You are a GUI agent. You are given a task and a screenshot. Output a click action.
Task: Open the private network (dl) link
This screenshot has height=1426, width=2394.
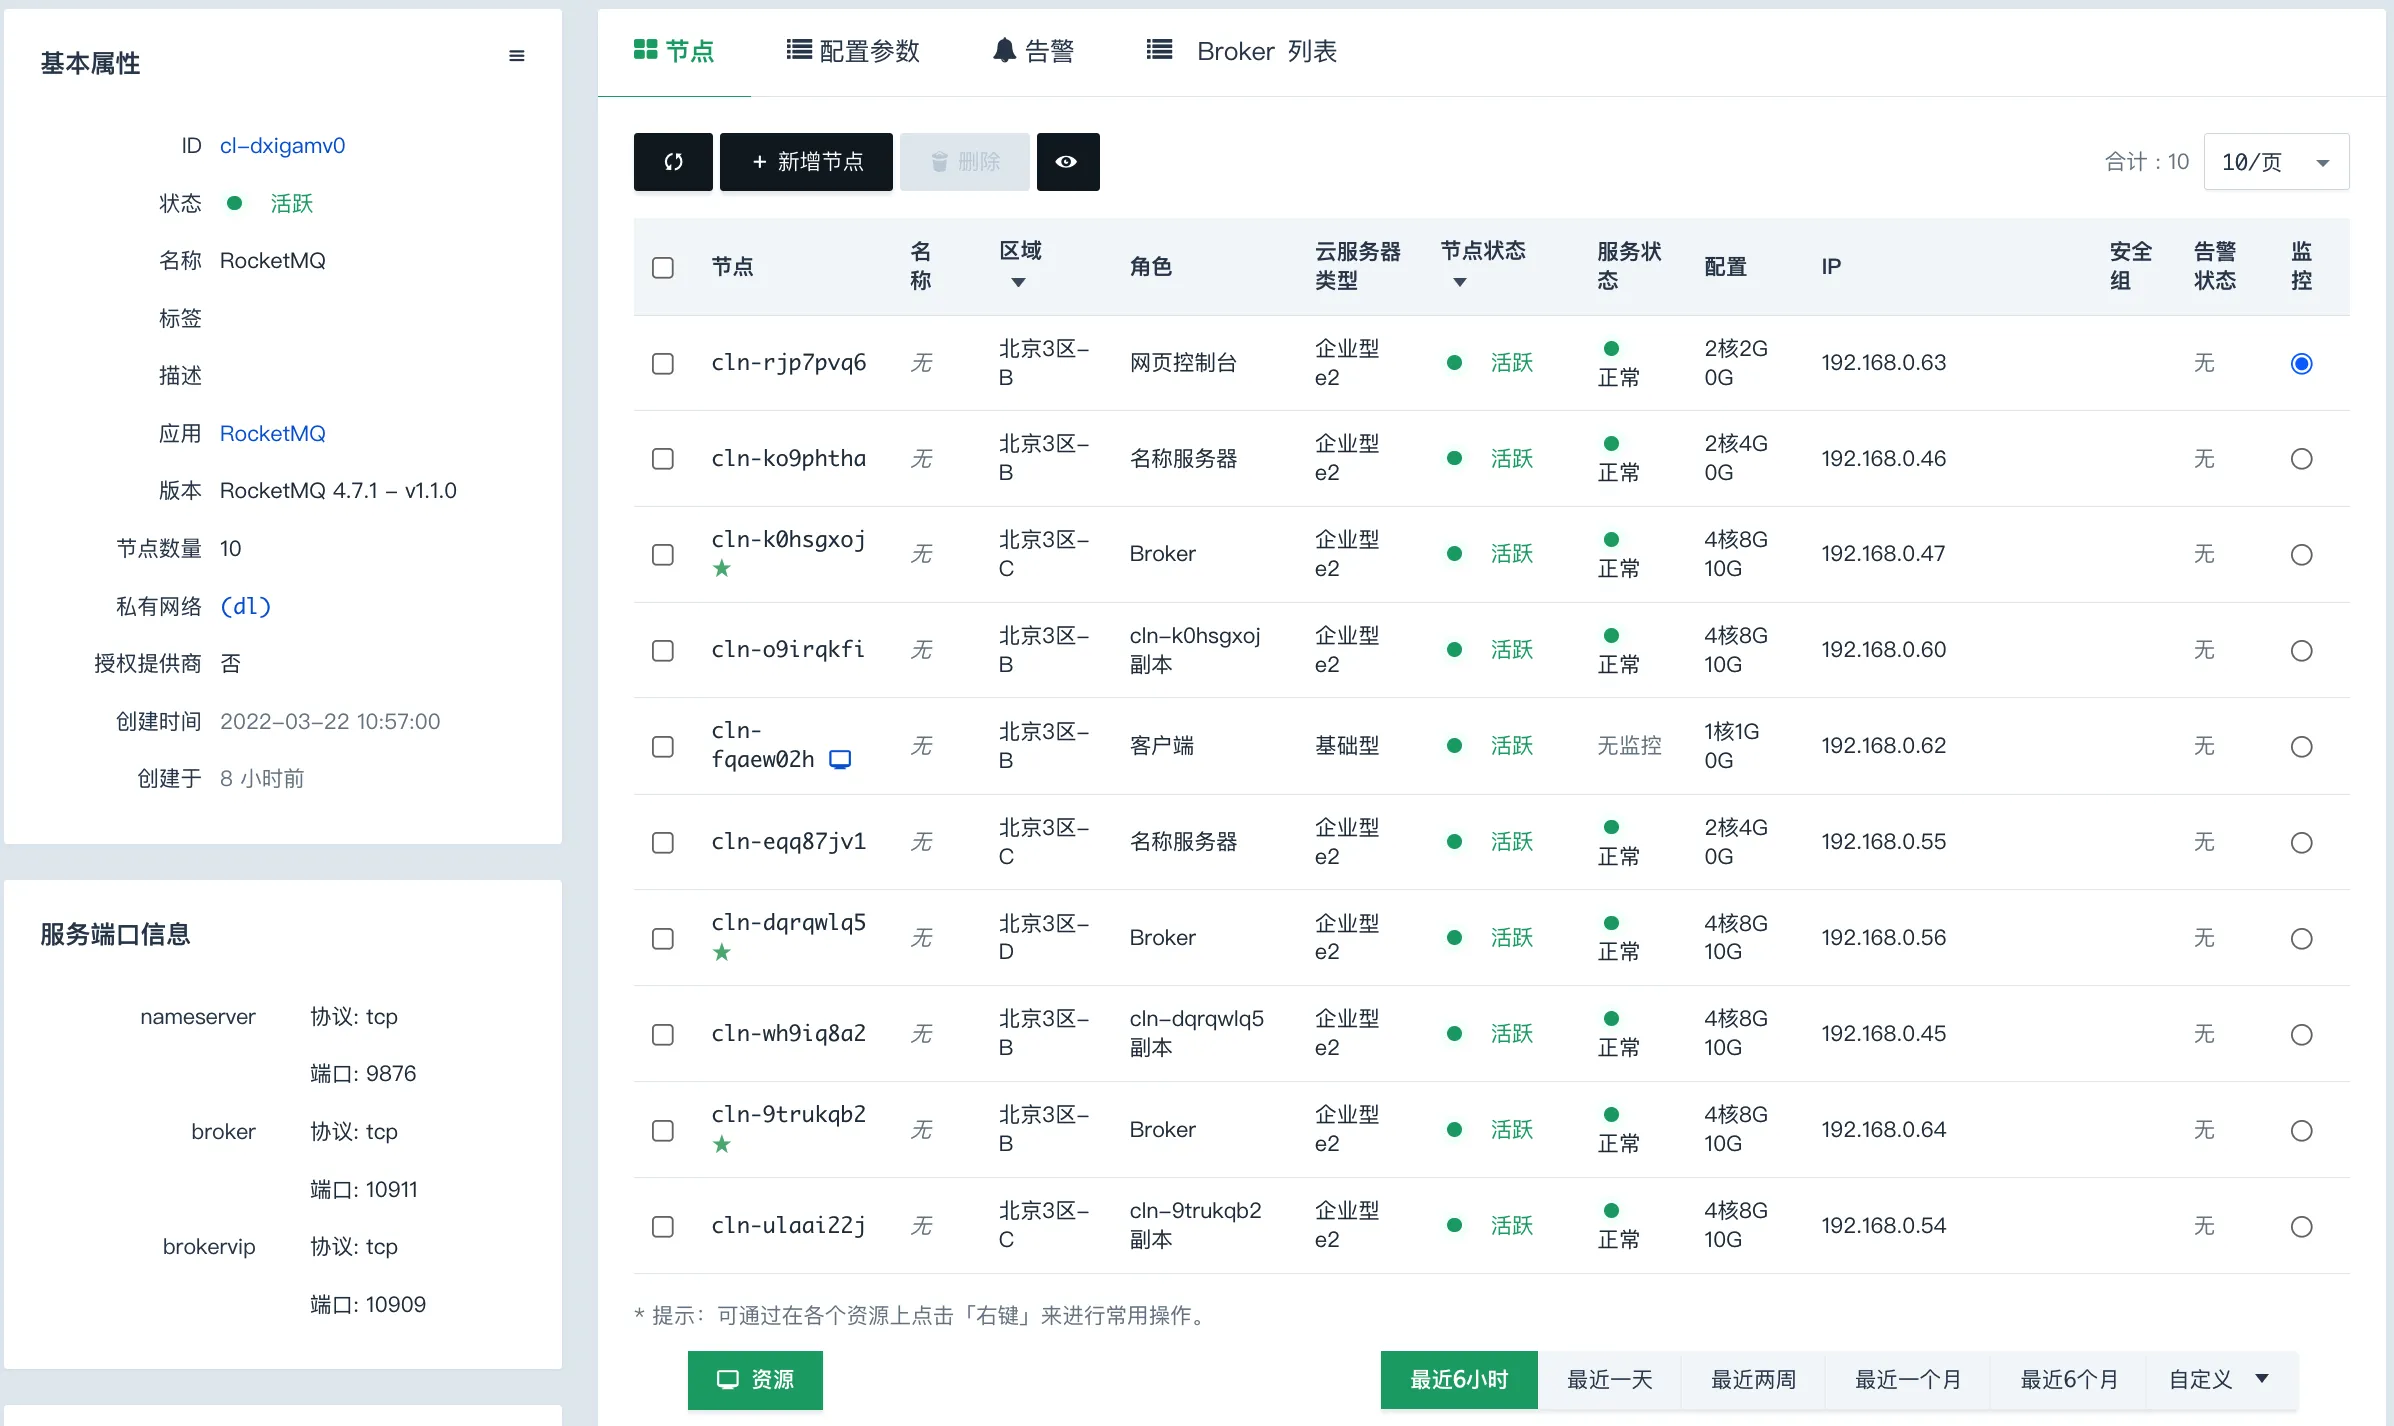tap(245, 606)
